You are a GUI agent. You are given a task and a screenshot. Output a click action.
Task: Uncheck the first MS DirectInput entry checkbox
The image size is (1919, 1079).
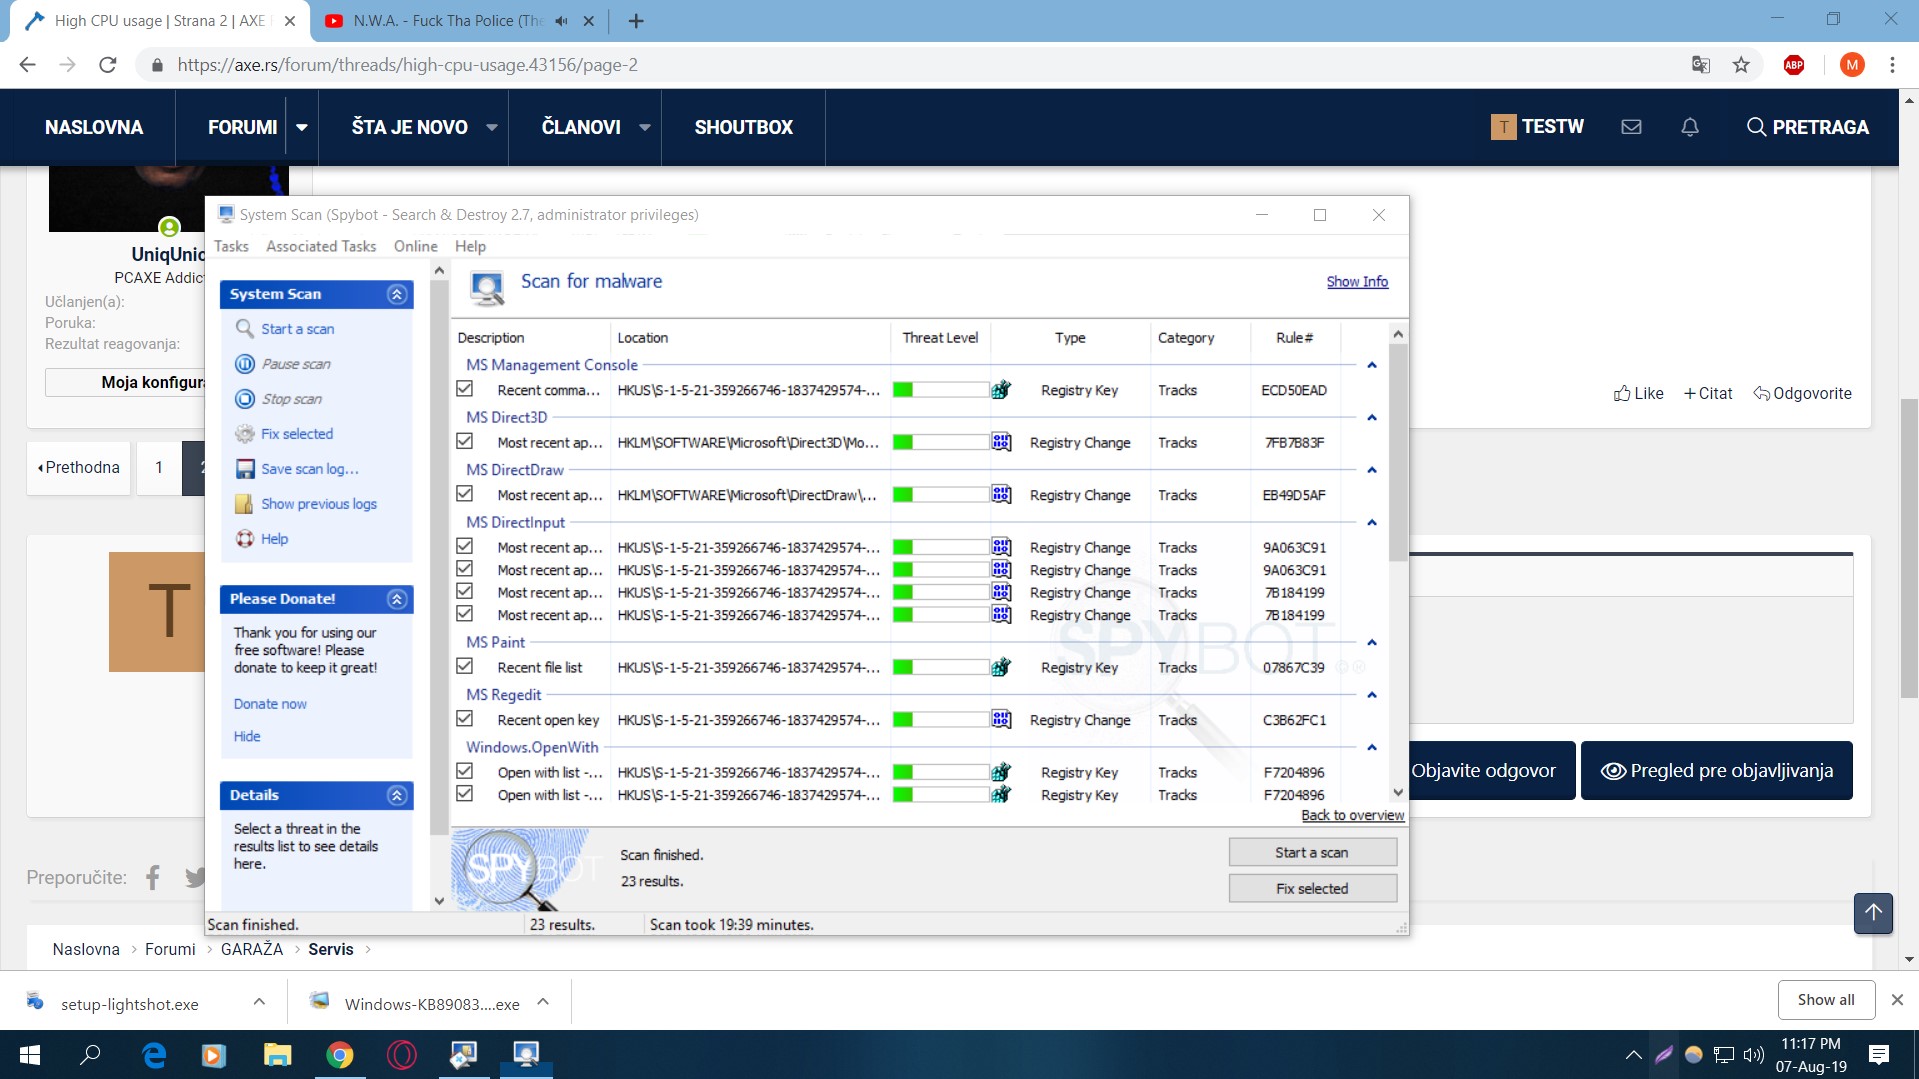[x=465, y=546]
